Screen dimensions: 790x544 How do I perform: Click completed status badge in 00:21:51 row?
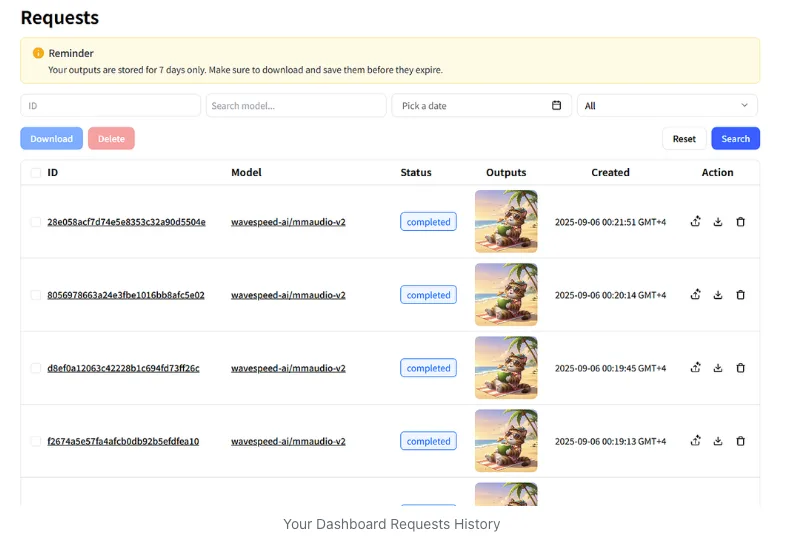click(x=428, y=222)
